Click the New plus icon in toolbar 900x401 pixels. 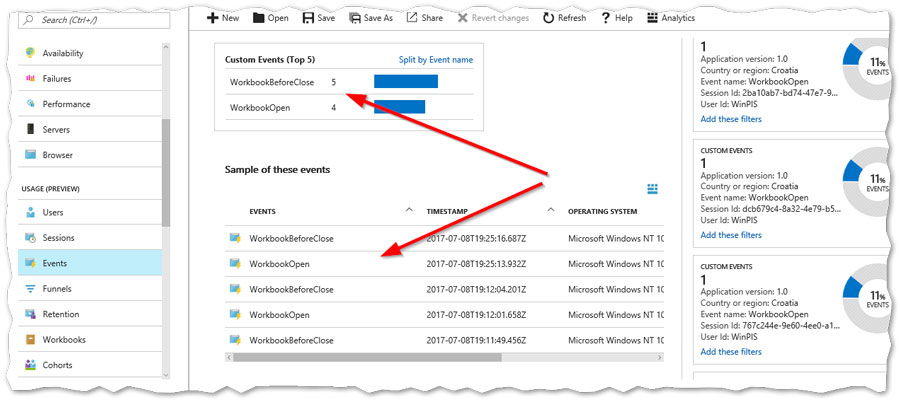coord(213,18)
